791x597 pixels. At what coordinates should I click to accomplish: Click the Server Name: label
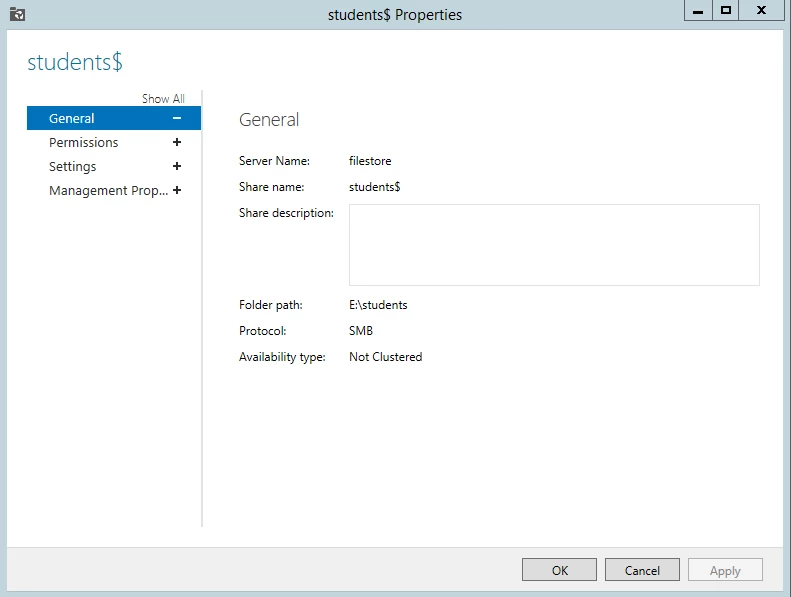(274, 160)
